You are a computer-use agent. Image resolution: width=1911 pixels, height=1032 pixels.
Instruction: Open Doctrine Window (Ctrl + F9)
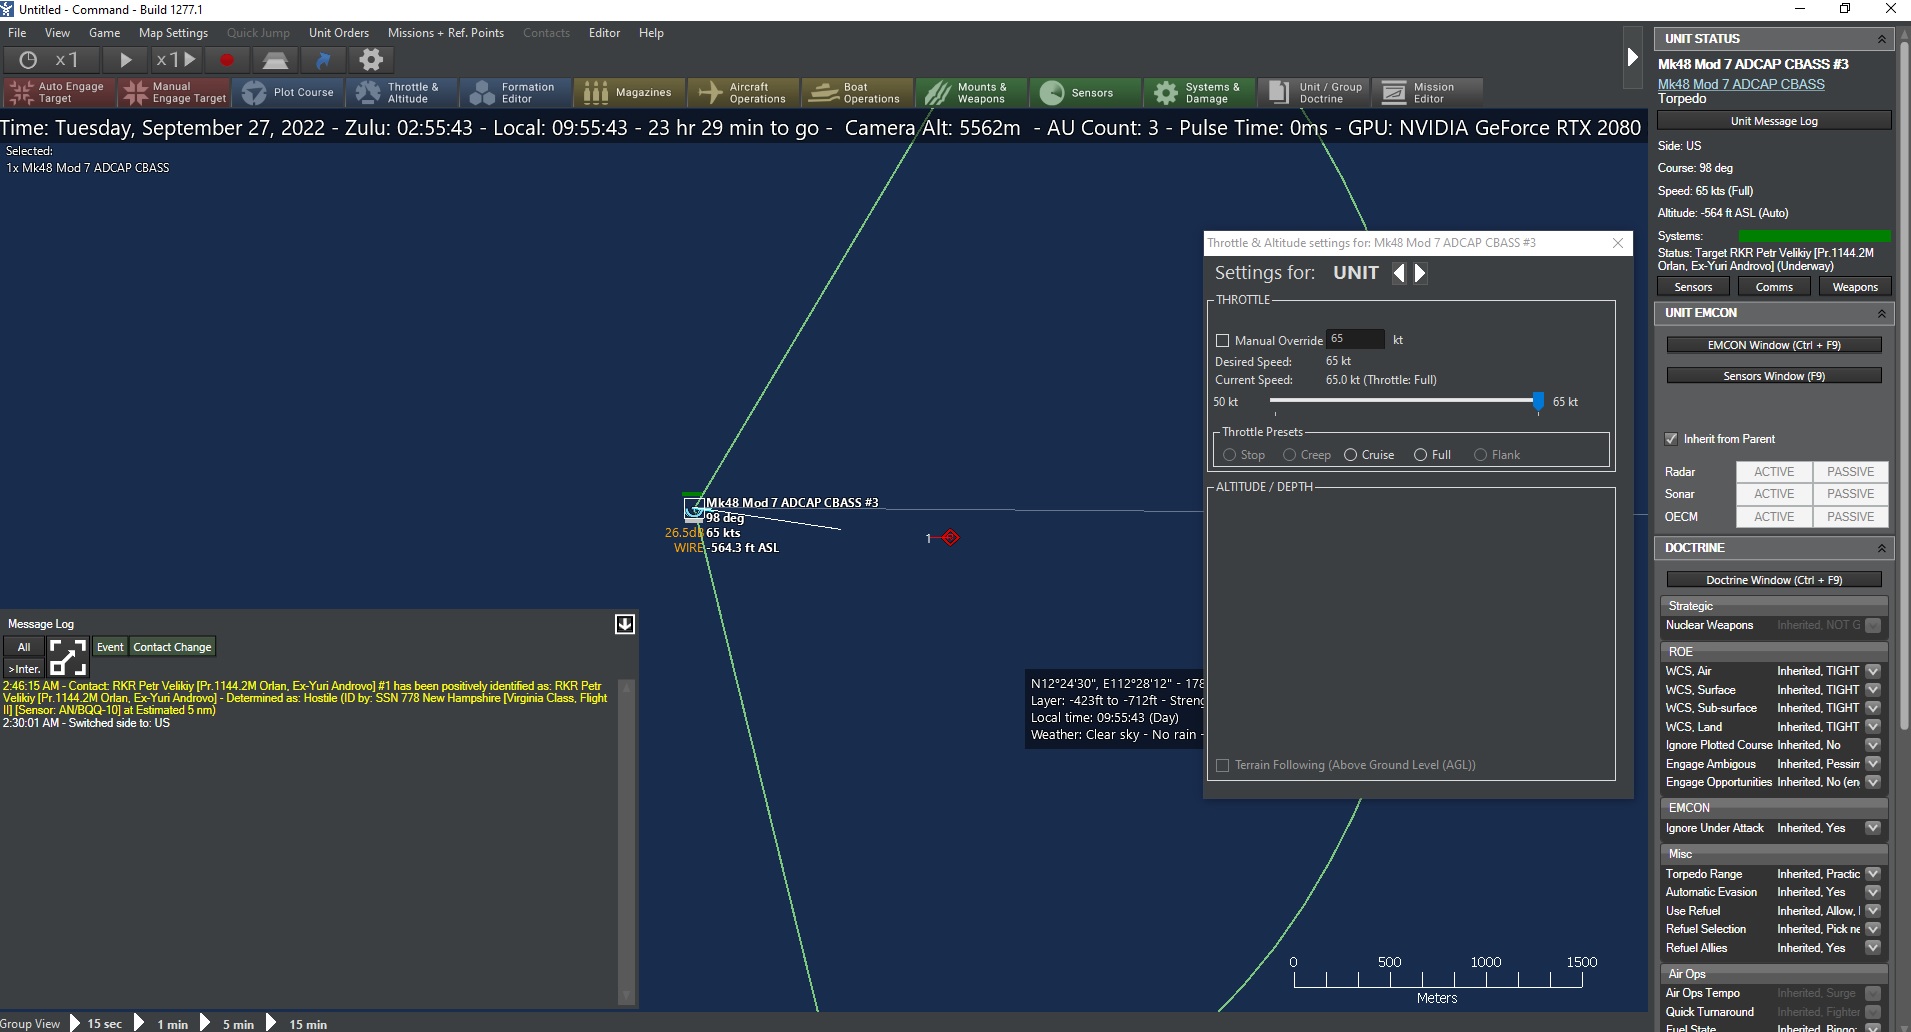(1774, 580)
